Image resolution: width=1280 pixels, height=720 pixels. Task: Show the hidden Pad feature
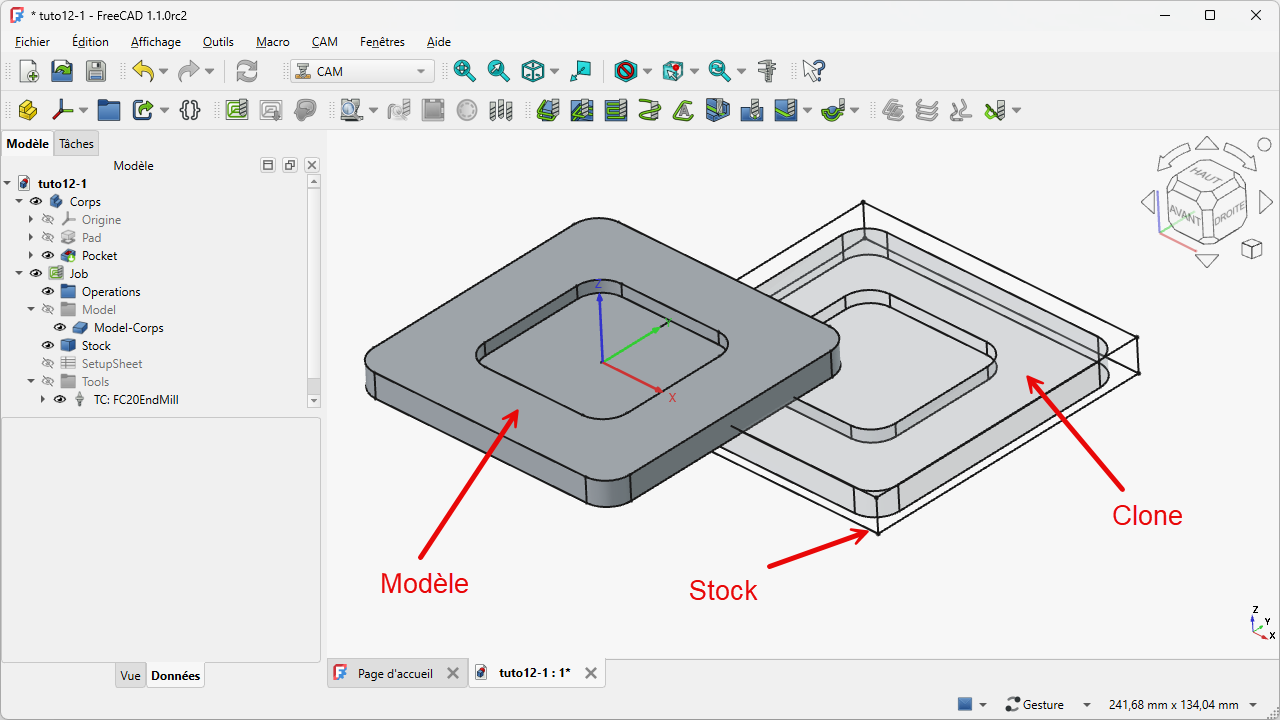point(48,238)
